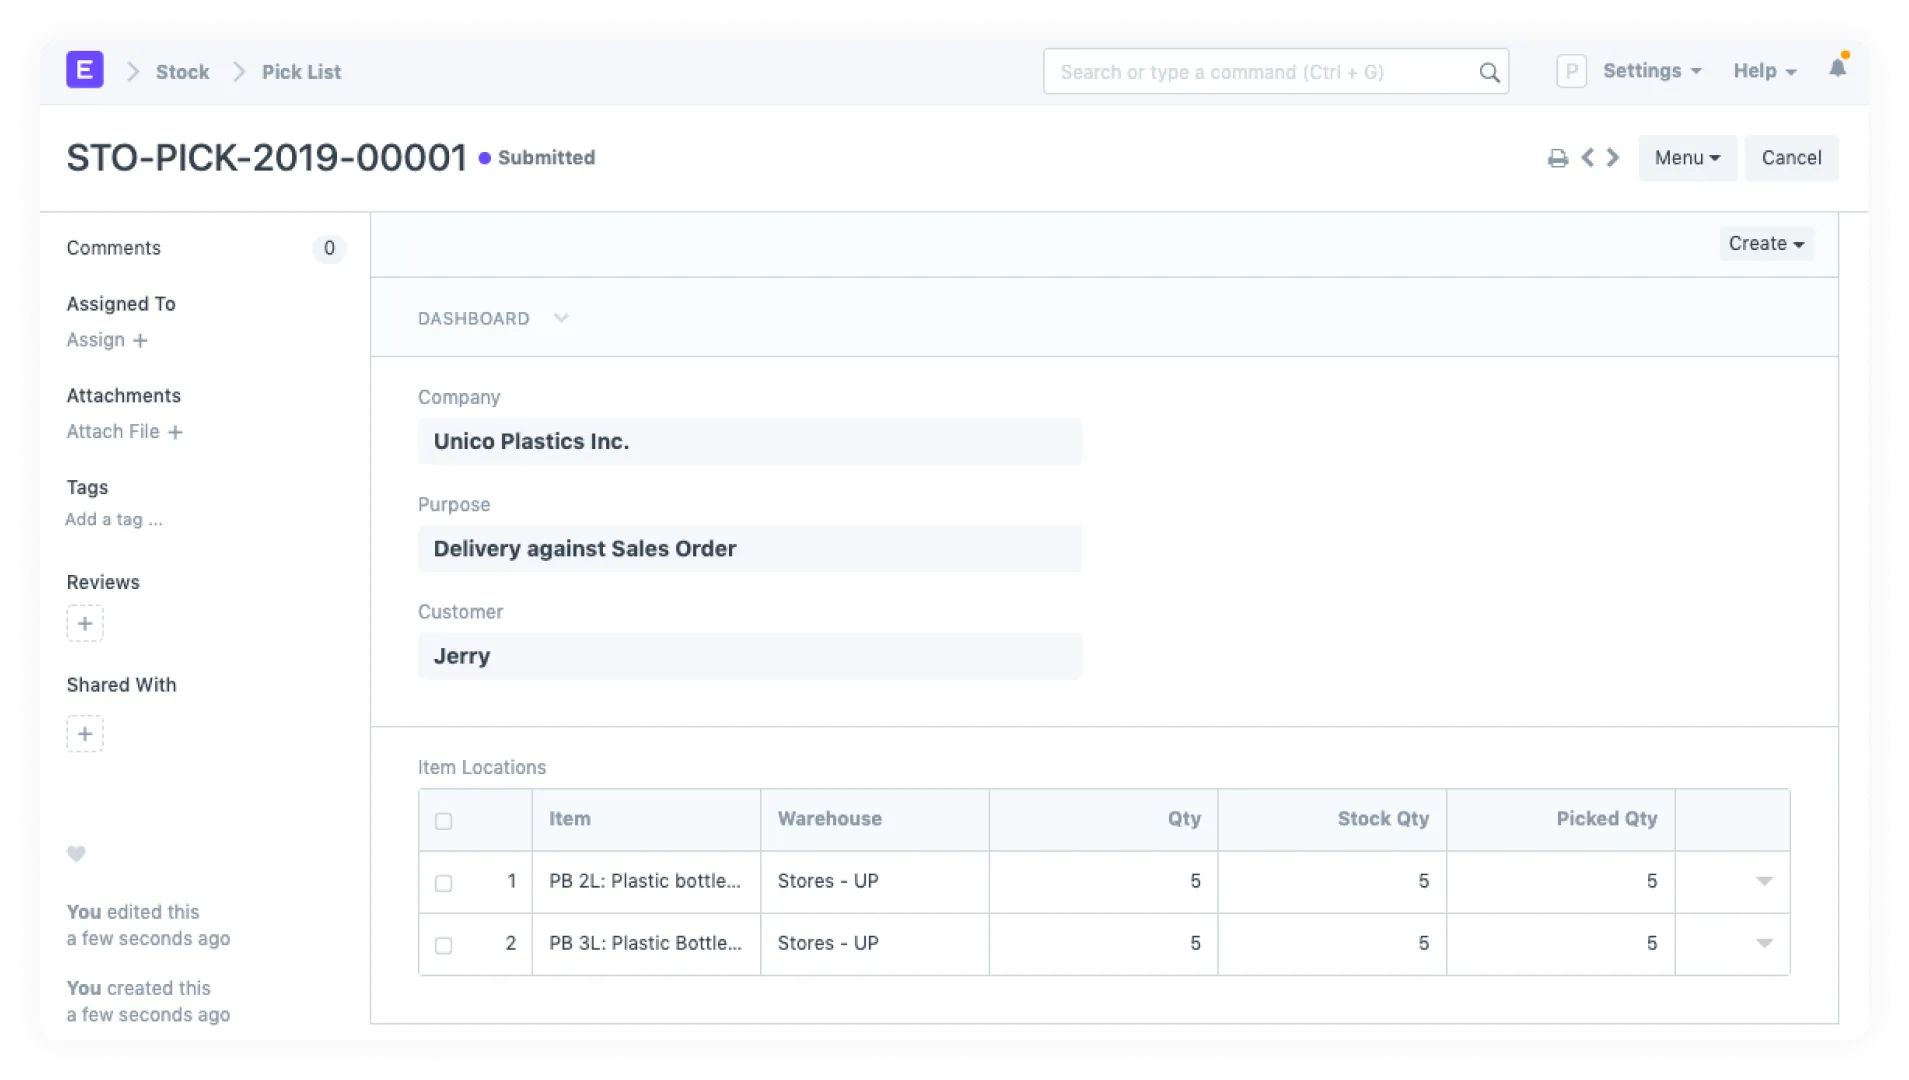The width and height of the screenshot is (1909, 1080).
Task: Open the notifications bell
Action: pos(1837,69)
